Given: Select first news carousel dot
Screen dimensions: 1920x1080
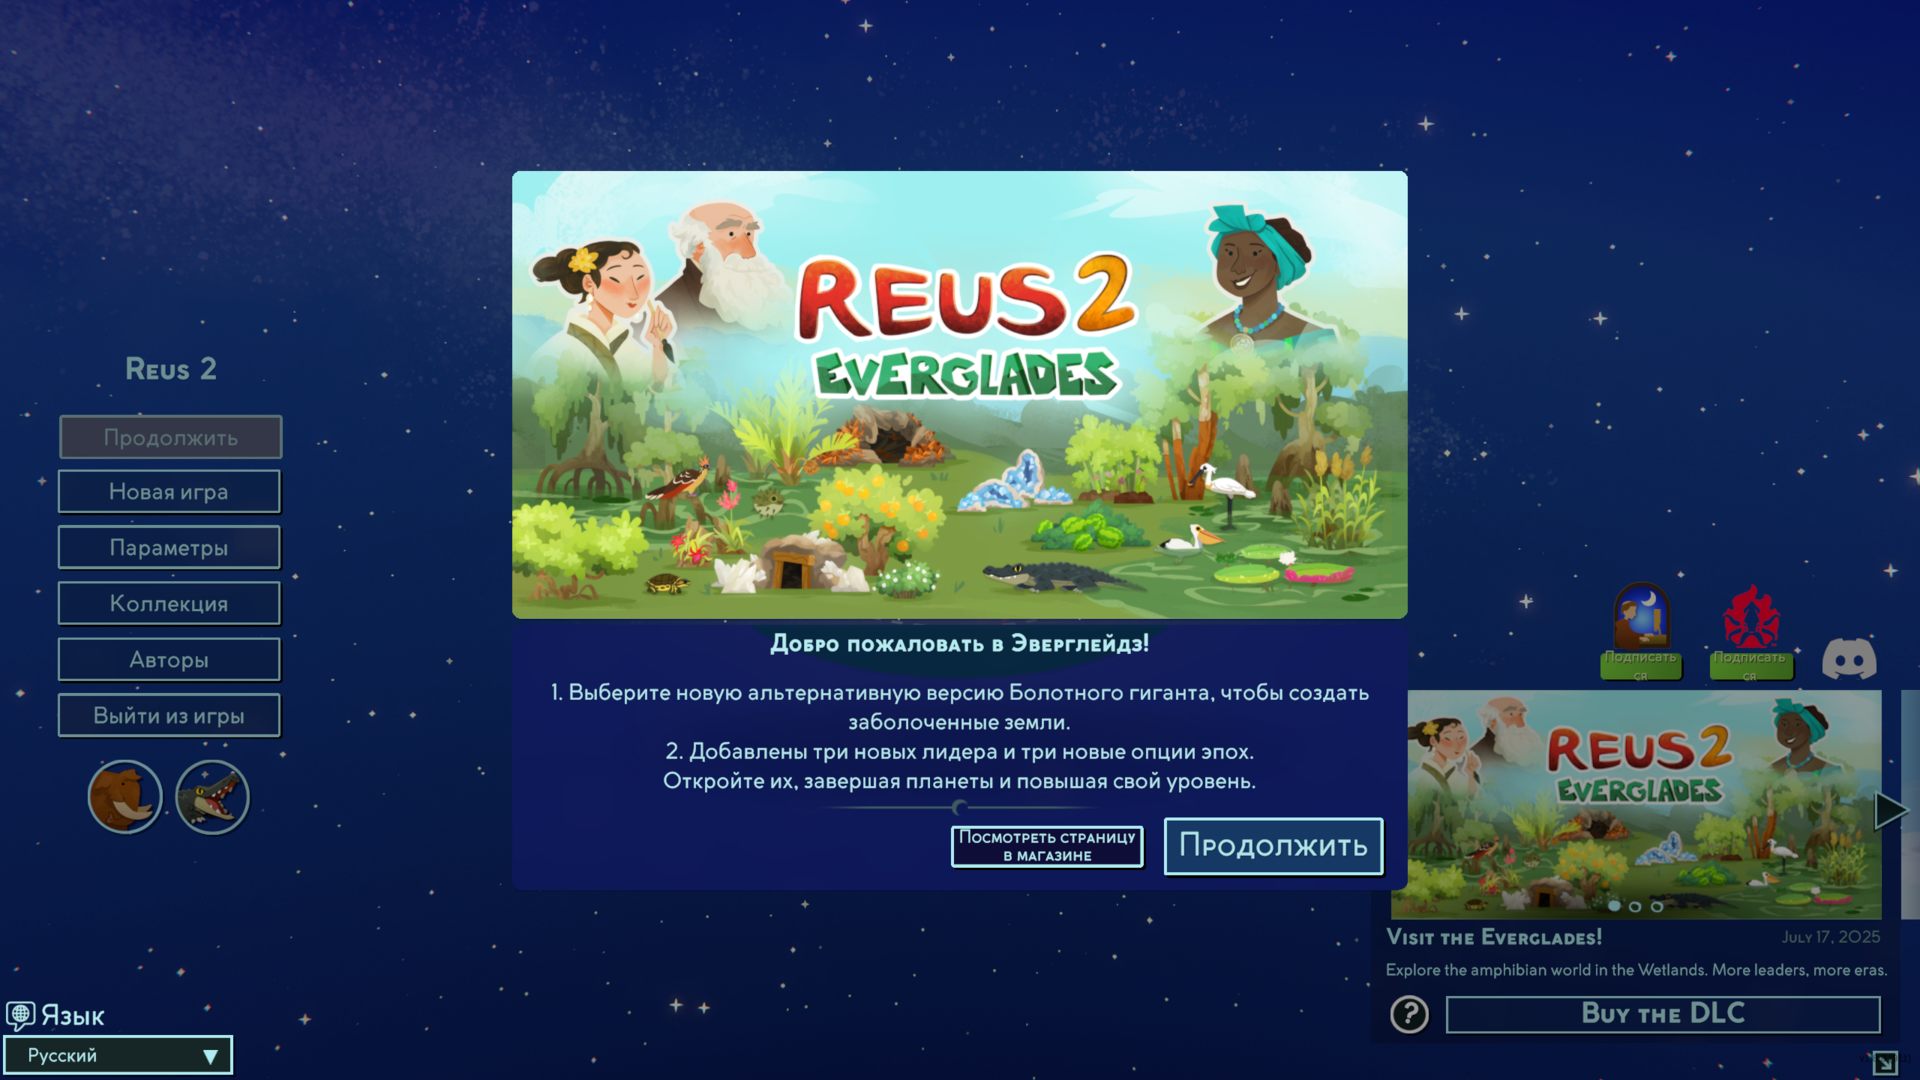Looking at the screenshot, I should coord(1614,906).
